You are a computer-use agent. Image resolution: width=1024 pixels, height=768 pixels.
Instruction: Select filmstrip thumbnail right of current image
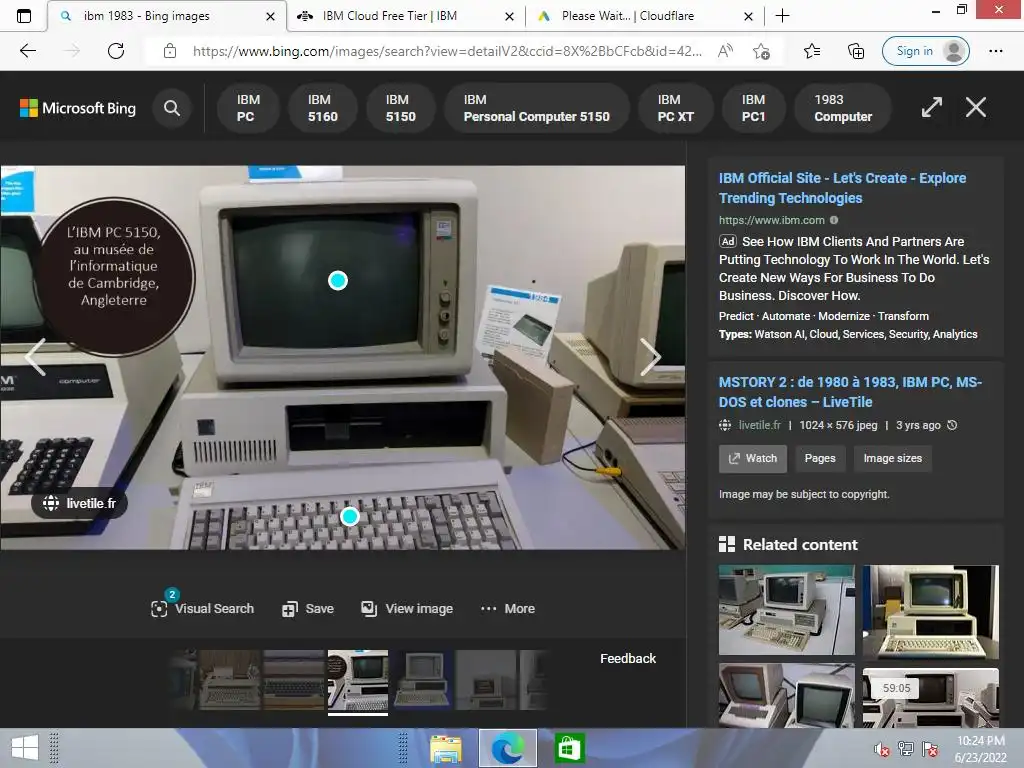coord(422,680)
